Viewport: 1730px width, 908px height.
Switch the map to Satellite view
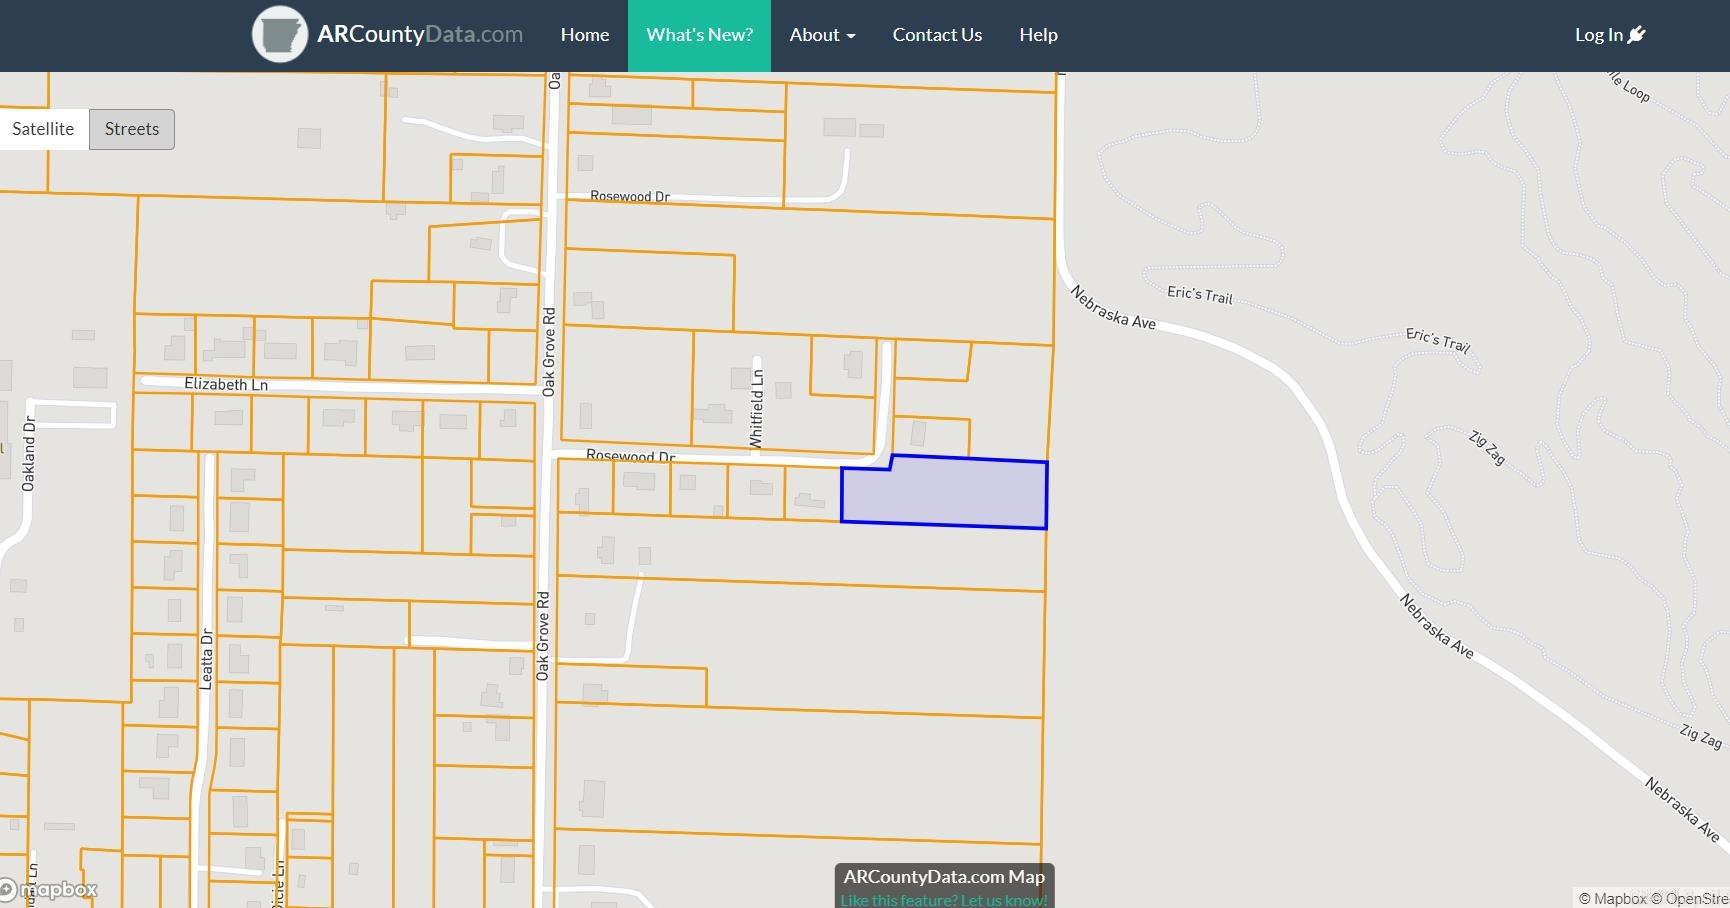click(x=43, y=128)
